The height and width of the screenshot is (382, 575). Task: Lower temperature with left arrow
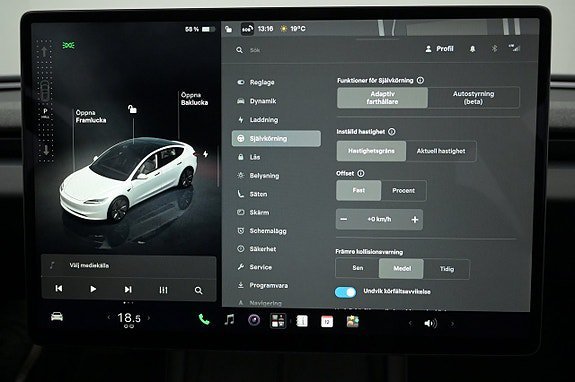(109, 317)
